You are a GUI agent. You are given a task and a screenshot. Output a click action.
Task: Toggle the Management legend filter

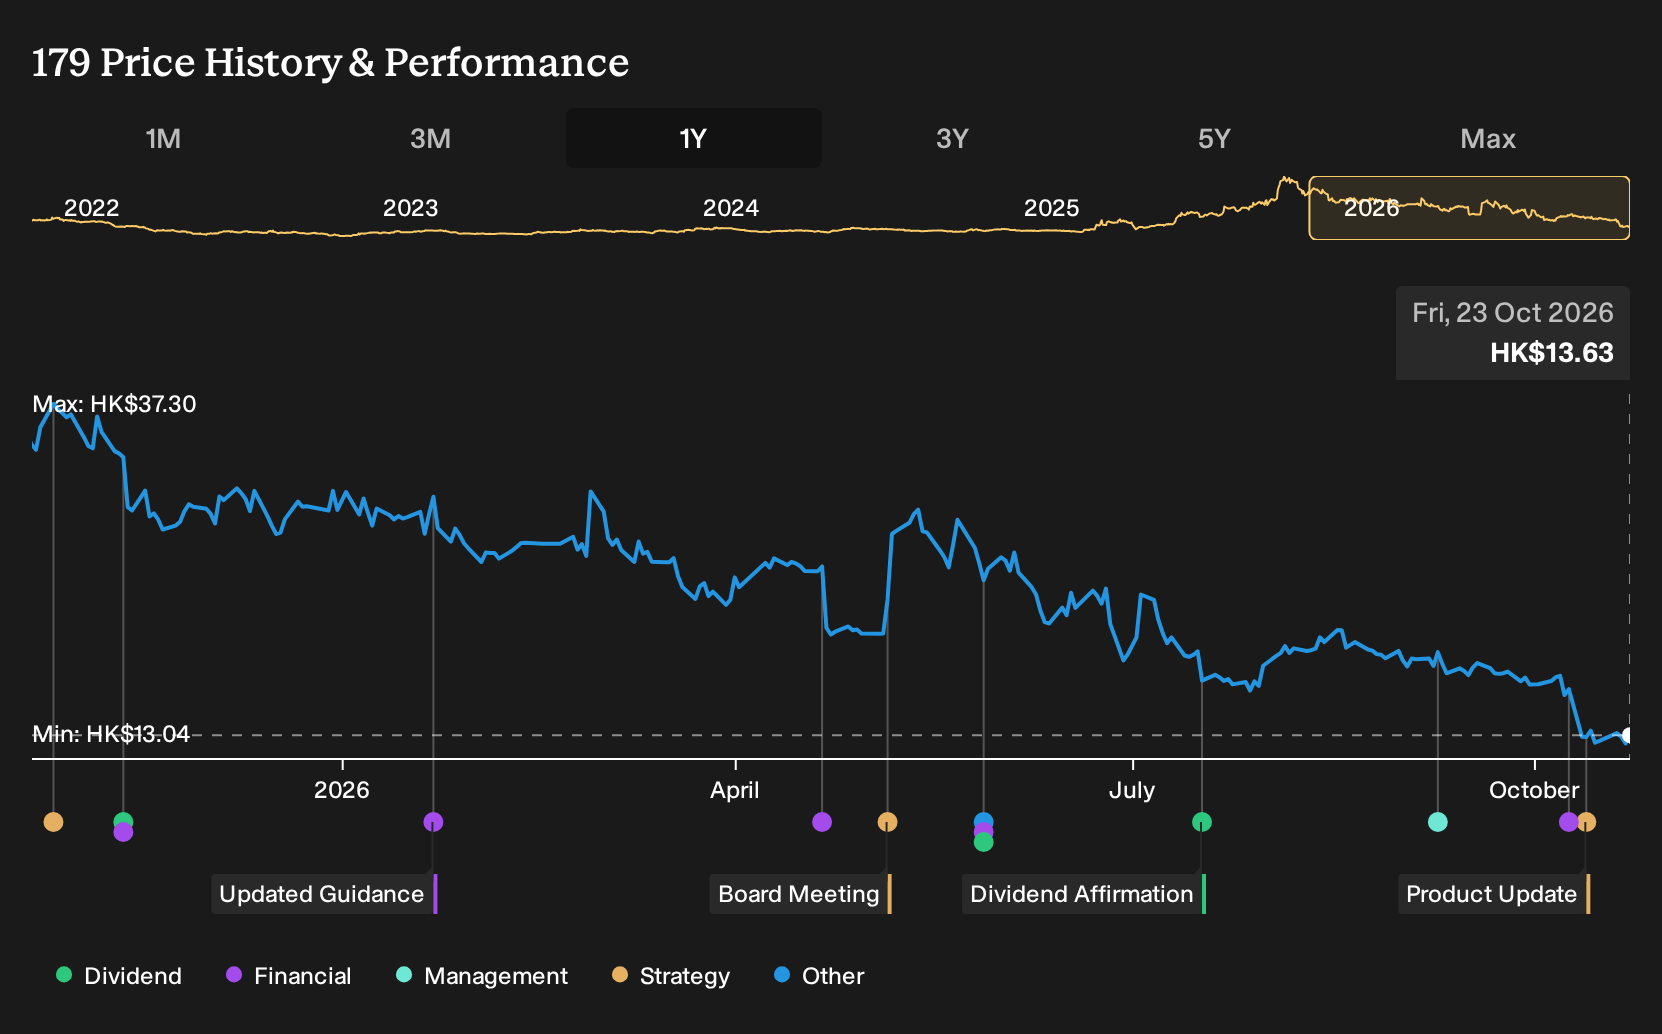482,976
